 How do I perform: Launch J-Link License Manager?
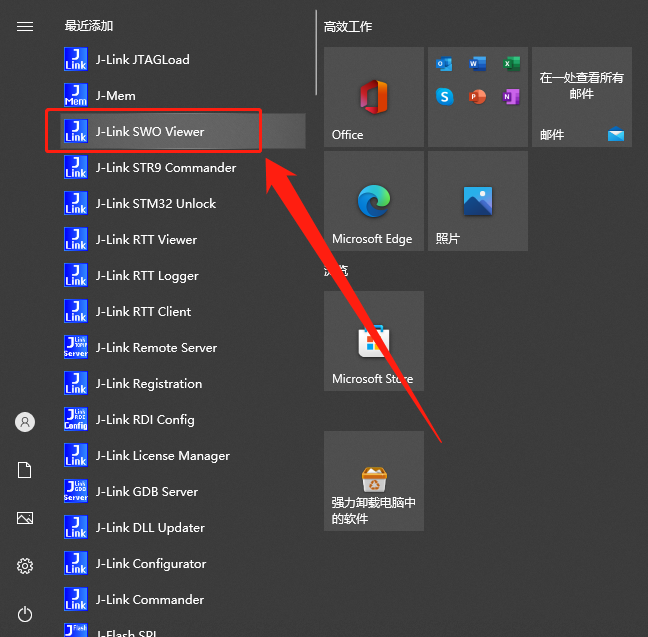pos(183,455)
